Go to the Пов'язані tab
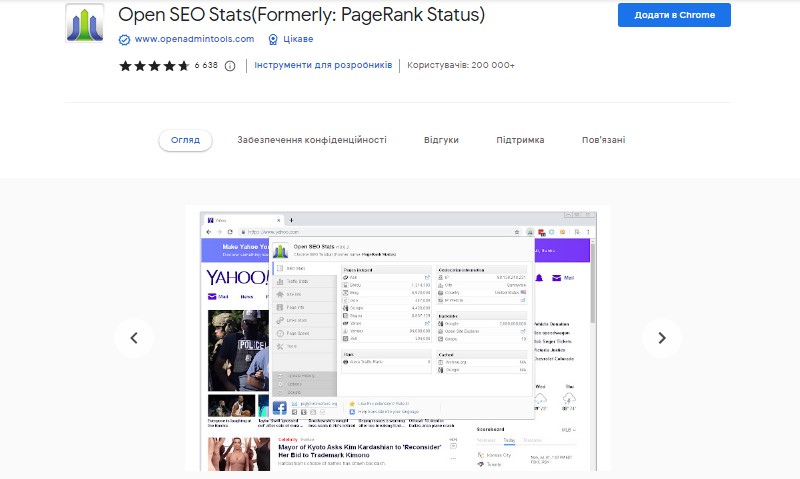The width and height of the screenshot is (800, 479). pyautogui.click(x=603, y=140)
